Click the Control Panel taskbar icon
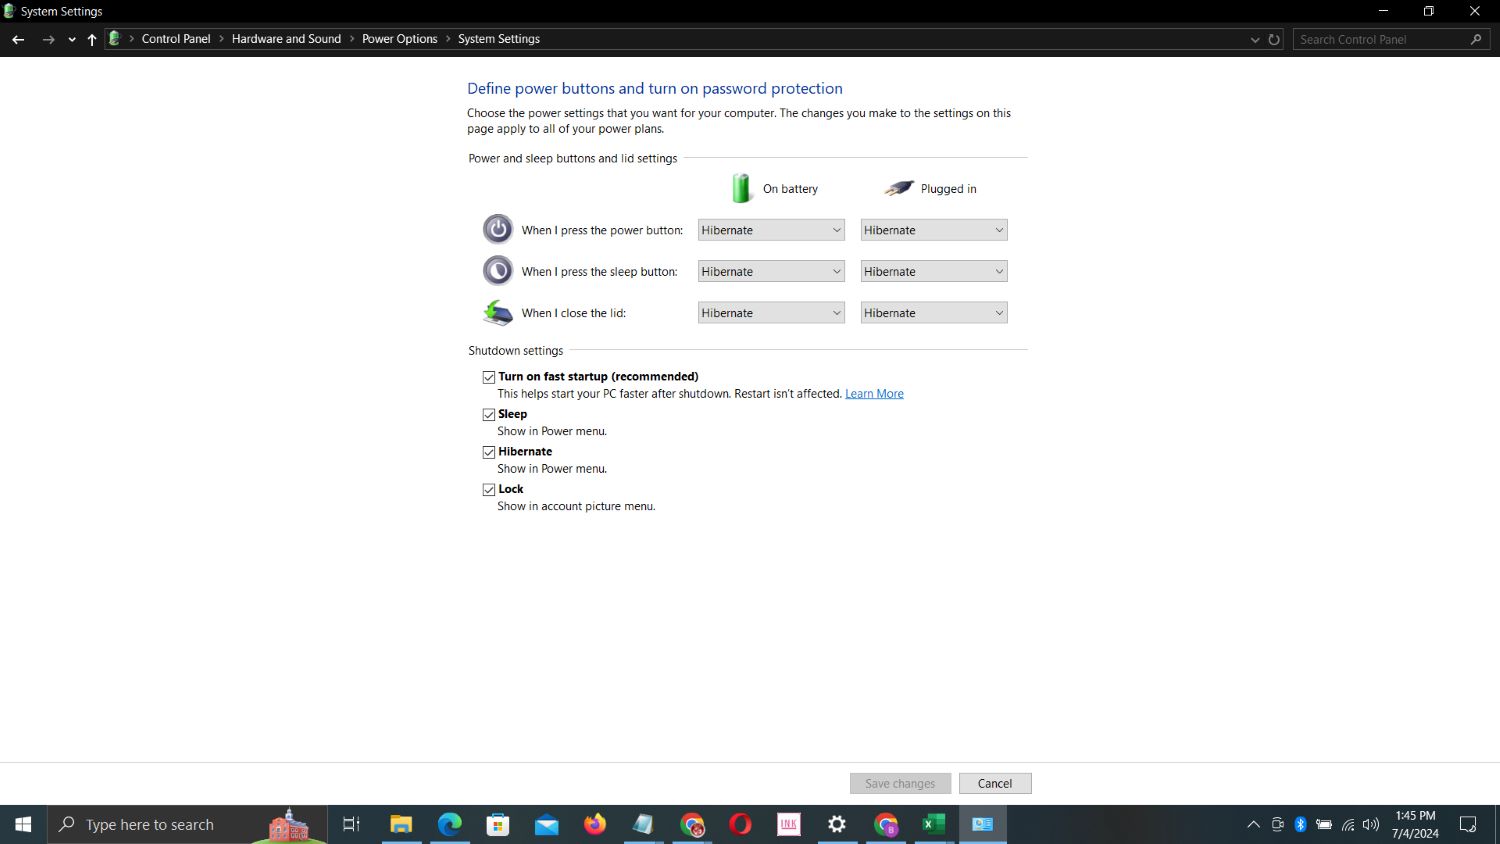Image resolution: width=1500 pixels, height=844 pixels. tap(982, 824)
